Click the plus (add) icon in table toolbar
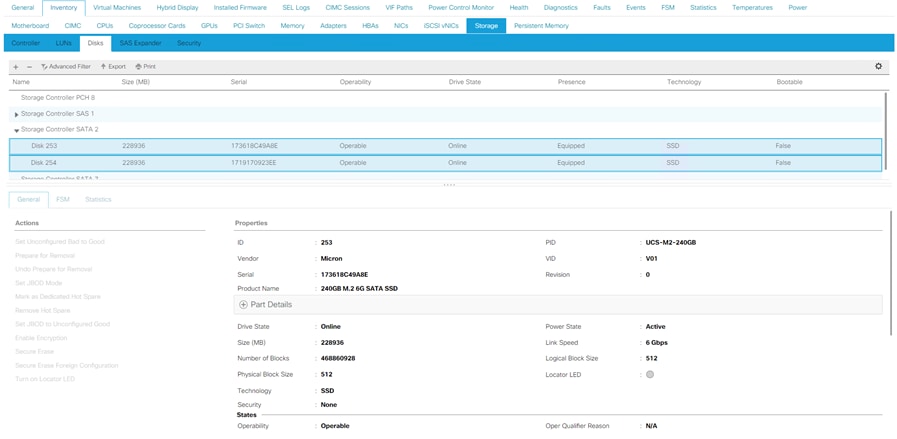The width and height of the screenshot is (897, 439). point(15,67)
